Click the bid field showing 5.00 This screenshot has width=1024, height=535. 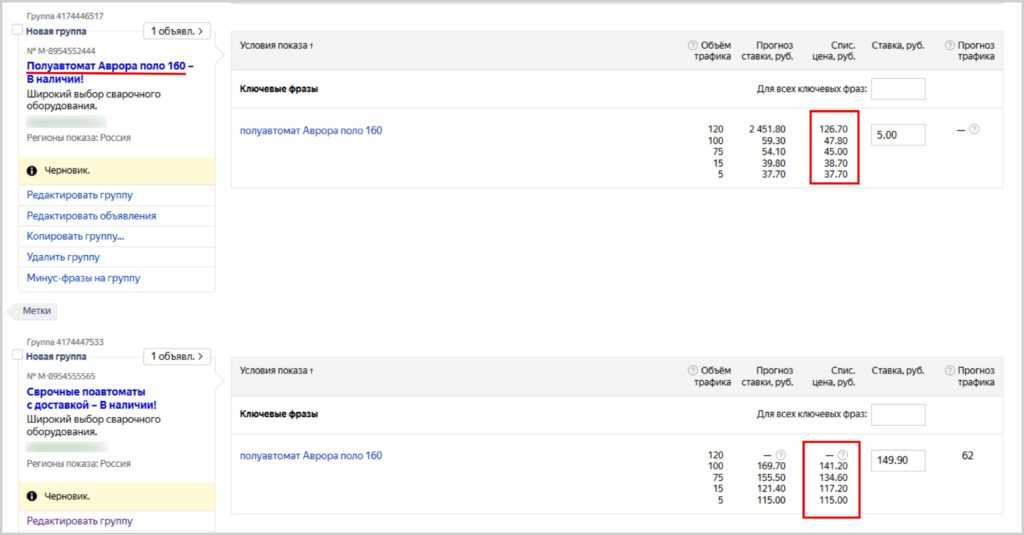[898, 135]
